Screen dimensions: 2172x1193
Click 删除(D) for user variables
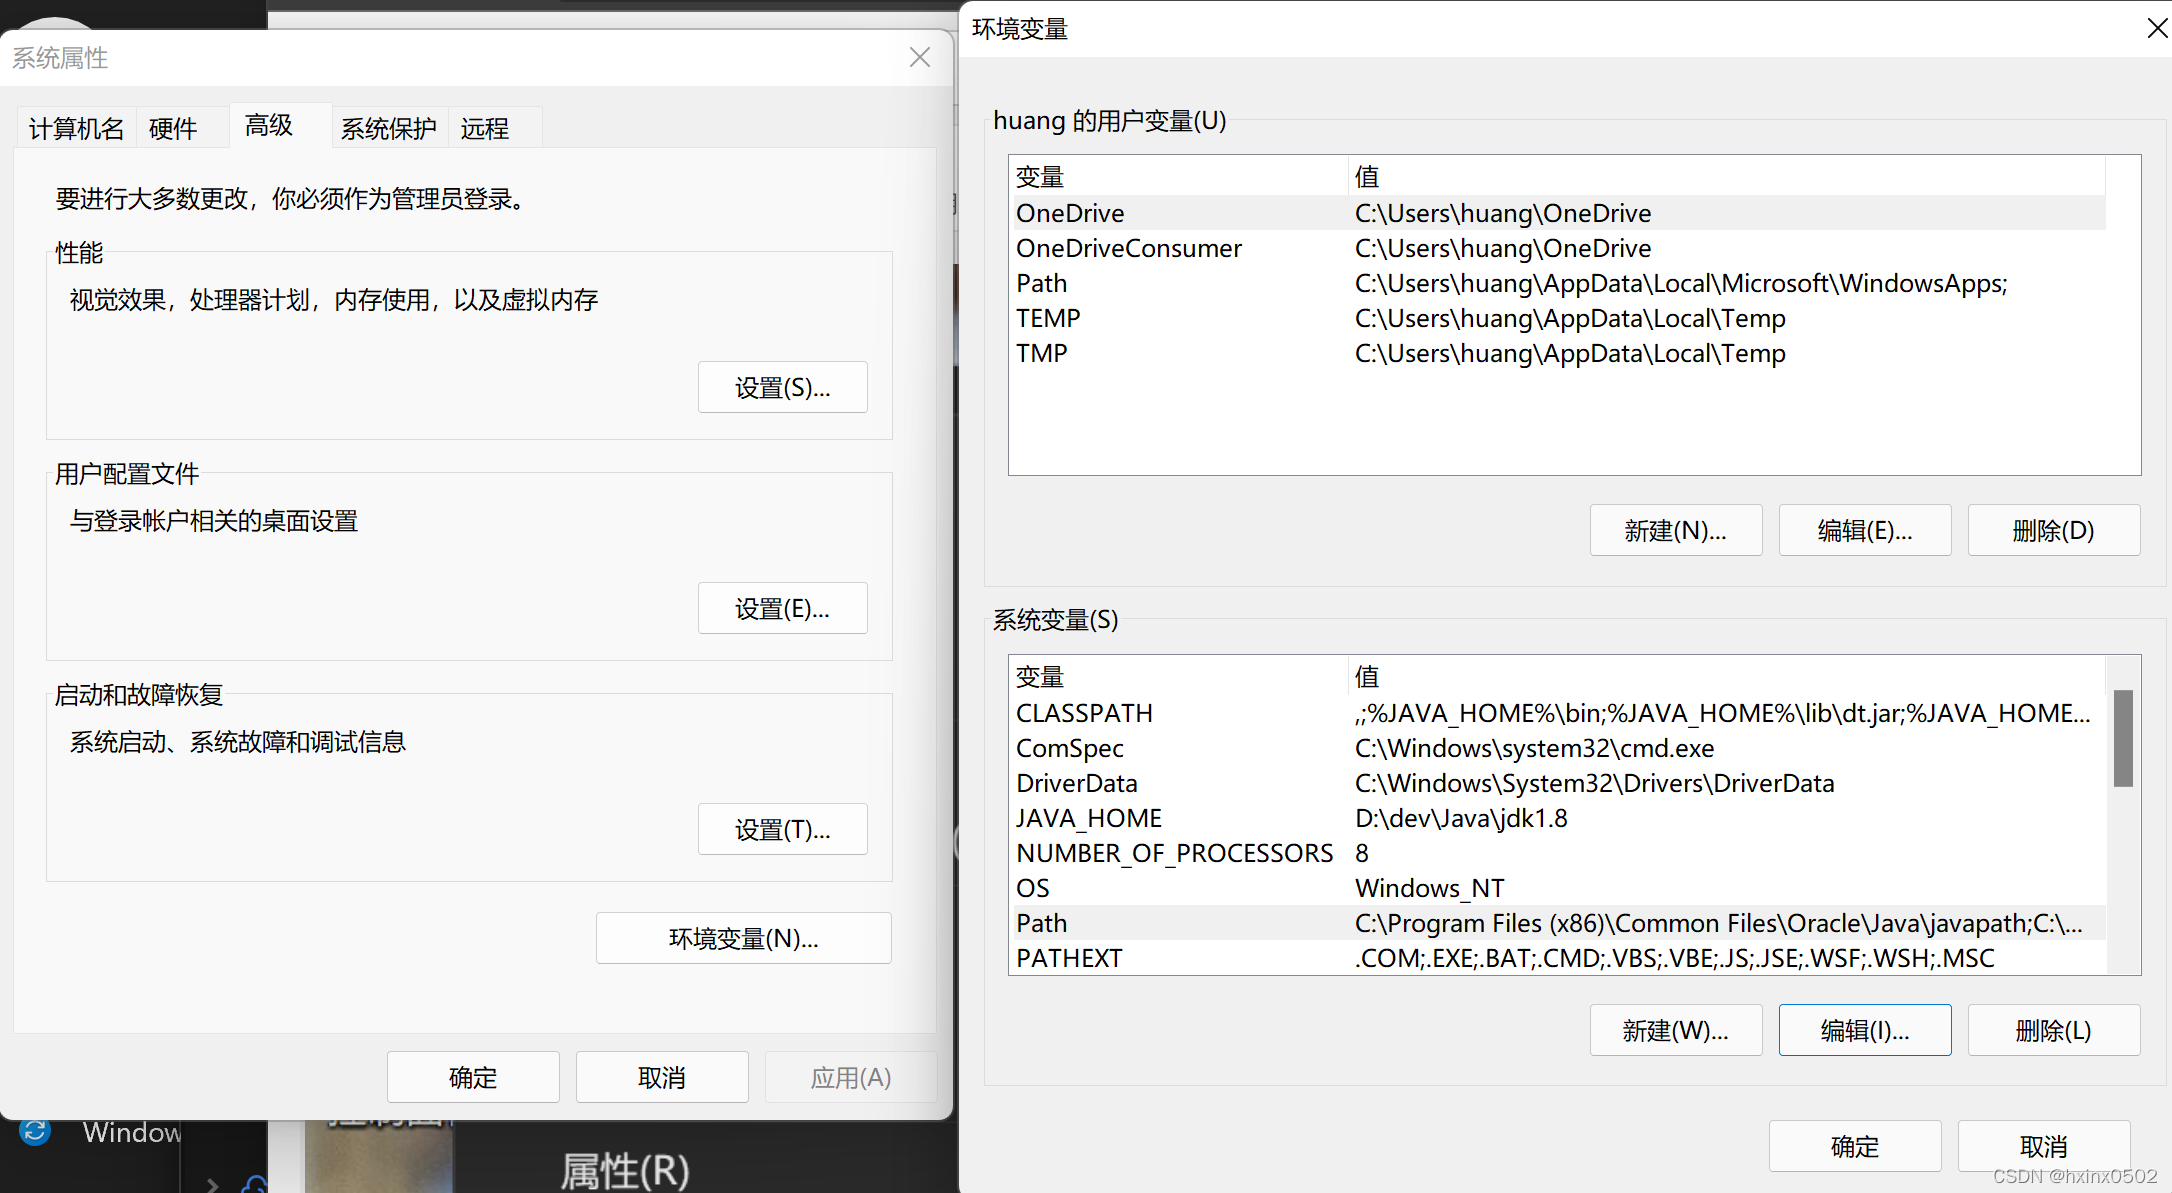tap(2054, 530)
